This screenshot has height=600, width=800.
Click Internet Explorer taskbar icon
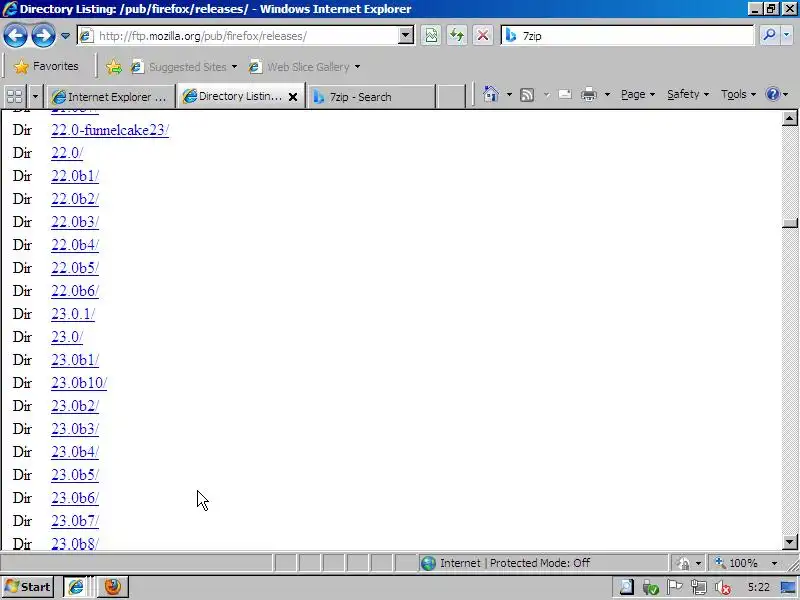coord(76,587)
